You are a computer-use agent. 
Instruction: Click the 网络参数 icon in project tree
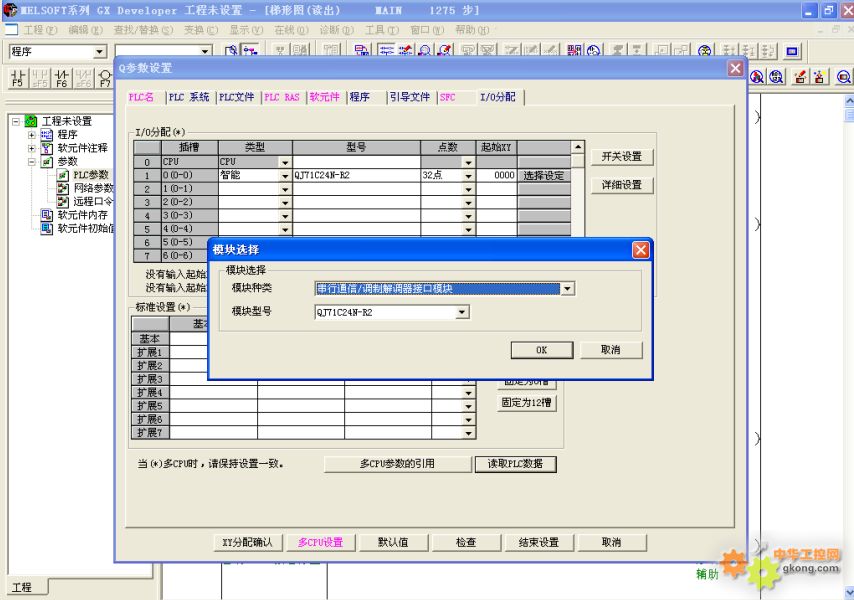63,188
